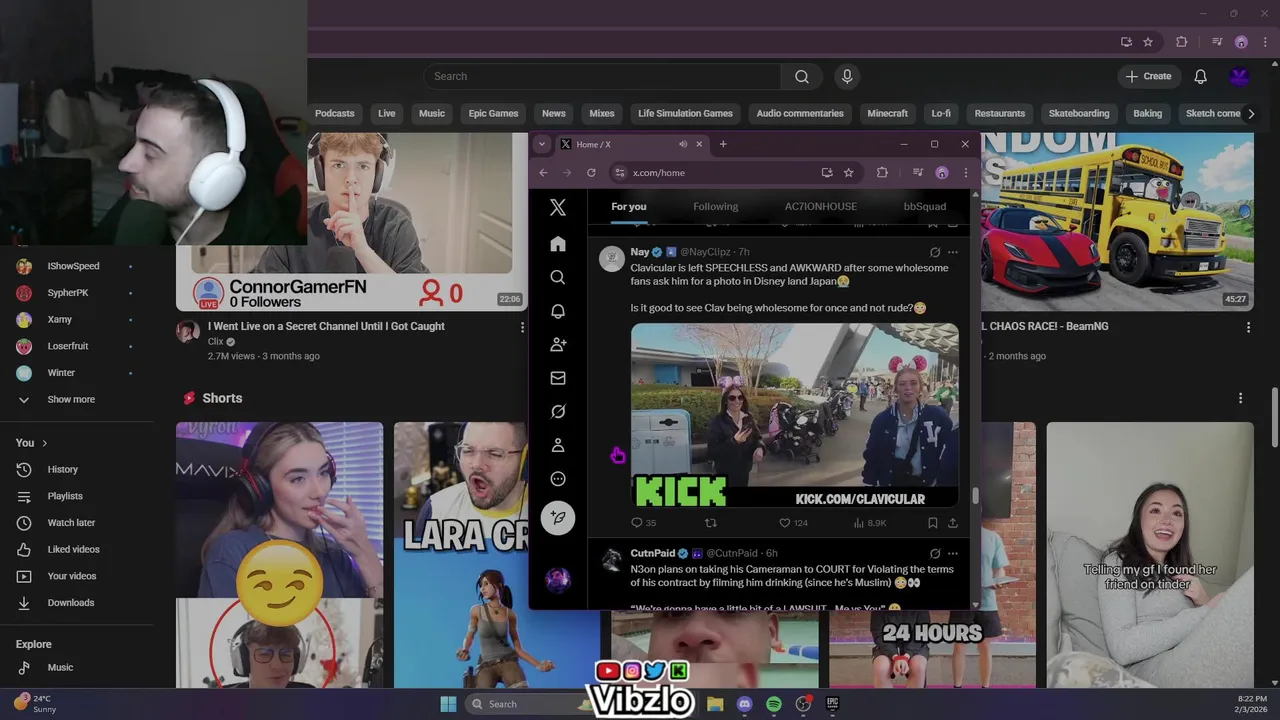Open new tab in X window
This screenshot has height=720, width=1280.
(x=723, y=144)
